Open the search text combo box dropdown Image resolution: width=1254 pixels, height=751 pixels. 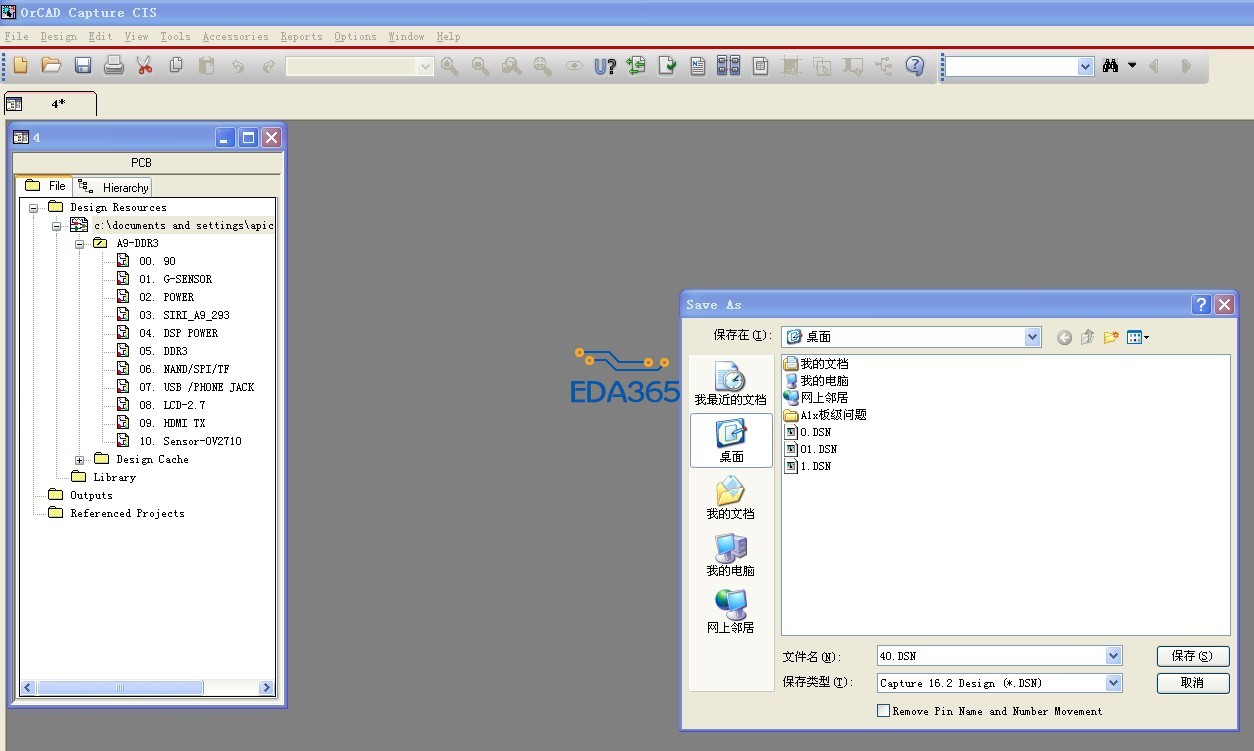pyautogui.click(x=1086, y=66)
